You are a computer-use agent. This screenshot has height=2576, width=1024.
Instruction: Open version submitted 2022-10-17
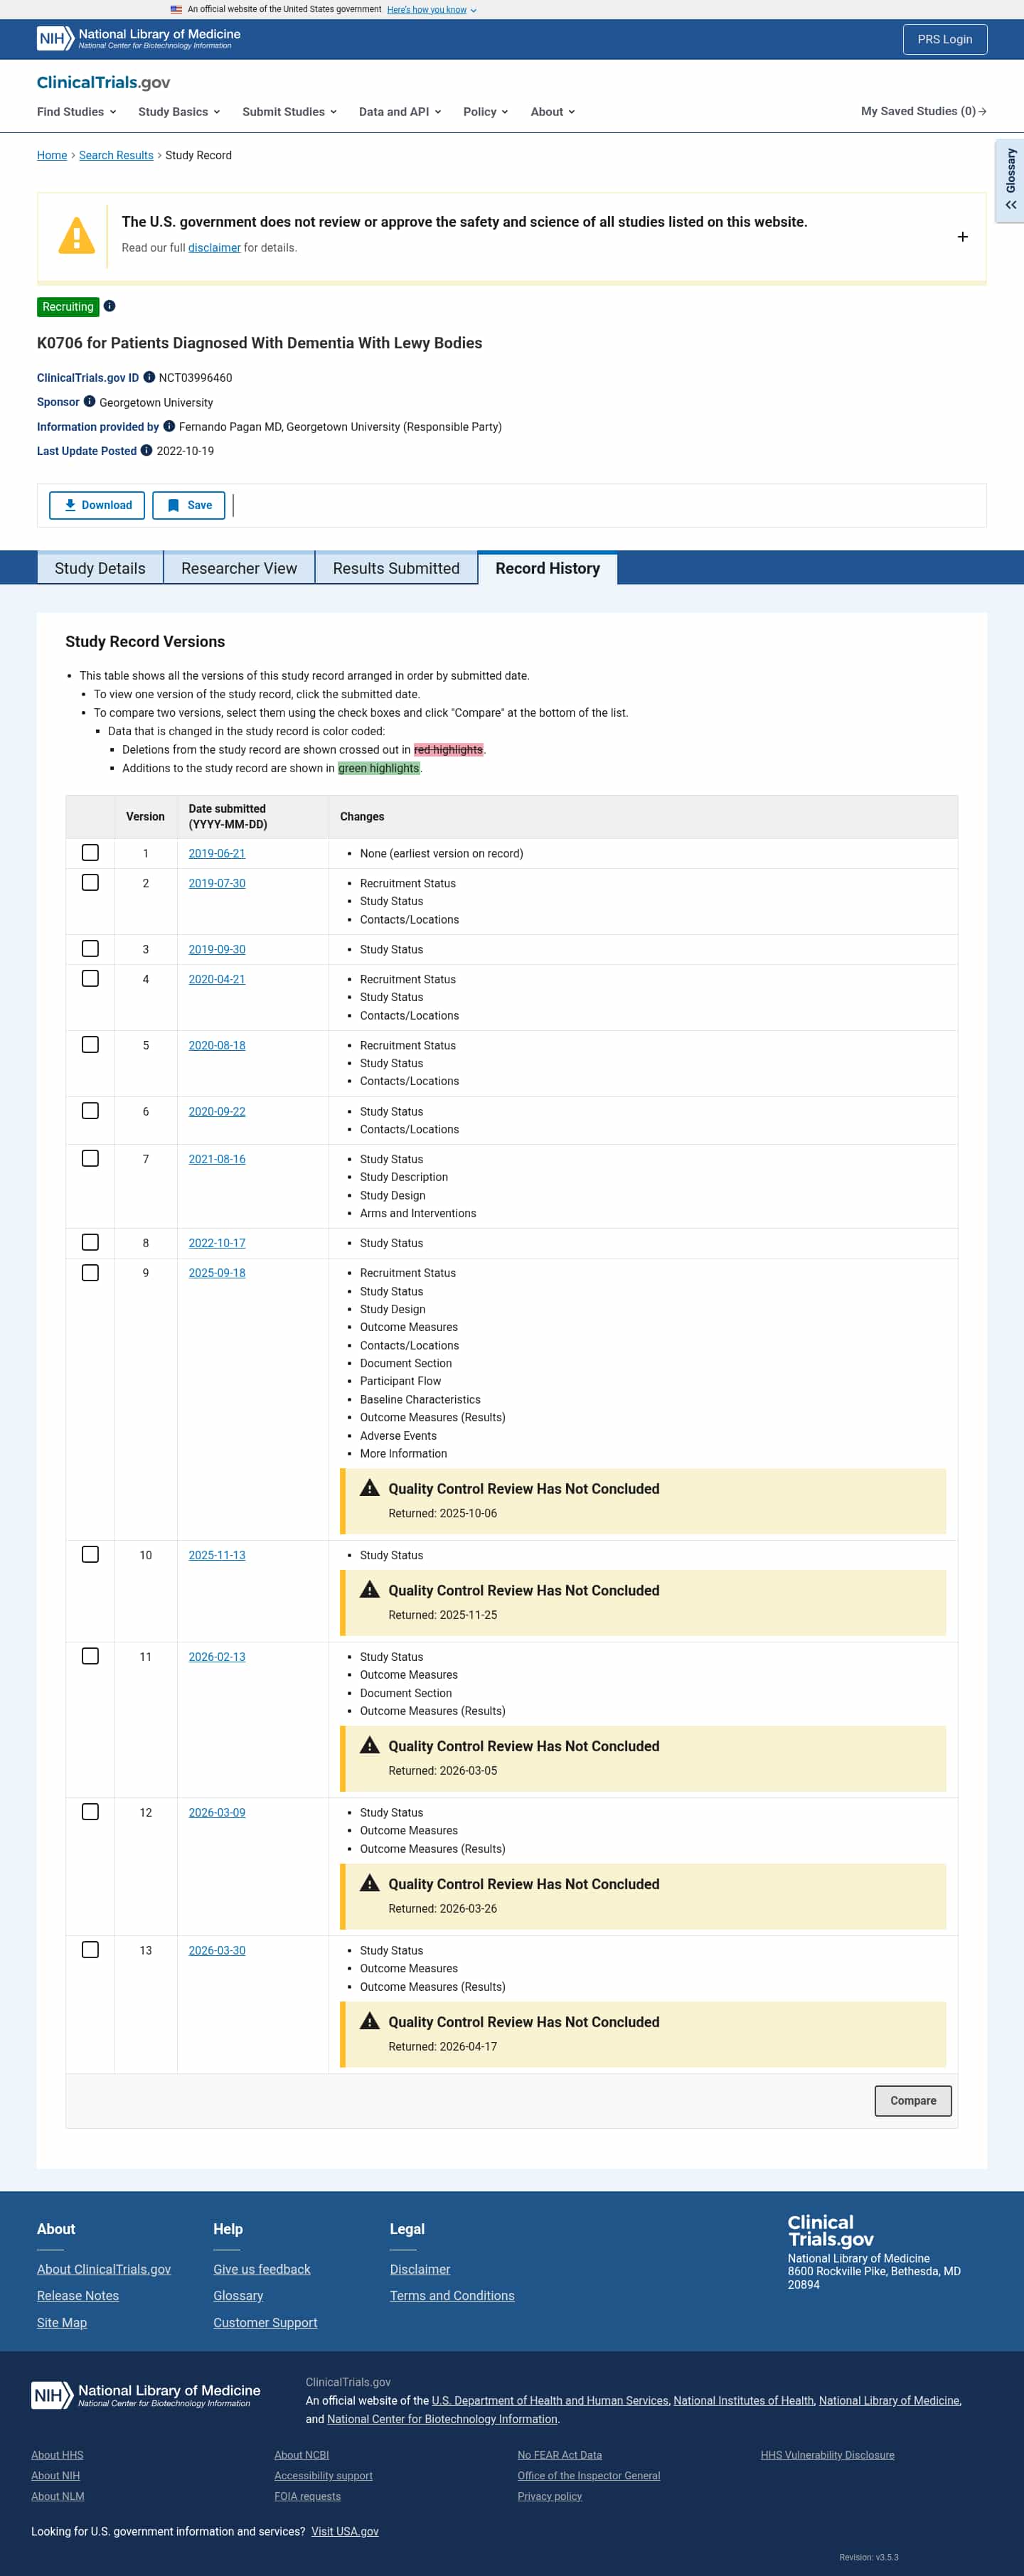(x=217, y=1243)
